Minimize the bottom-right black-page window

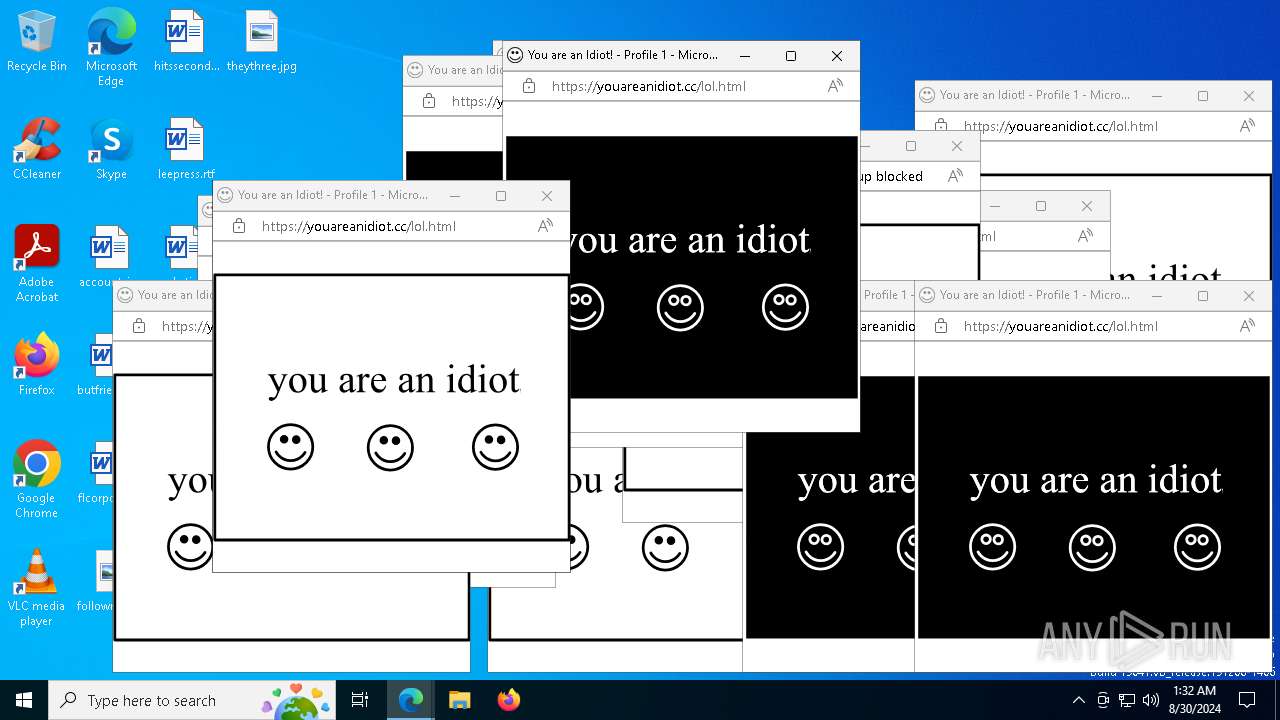[1157, 296]
